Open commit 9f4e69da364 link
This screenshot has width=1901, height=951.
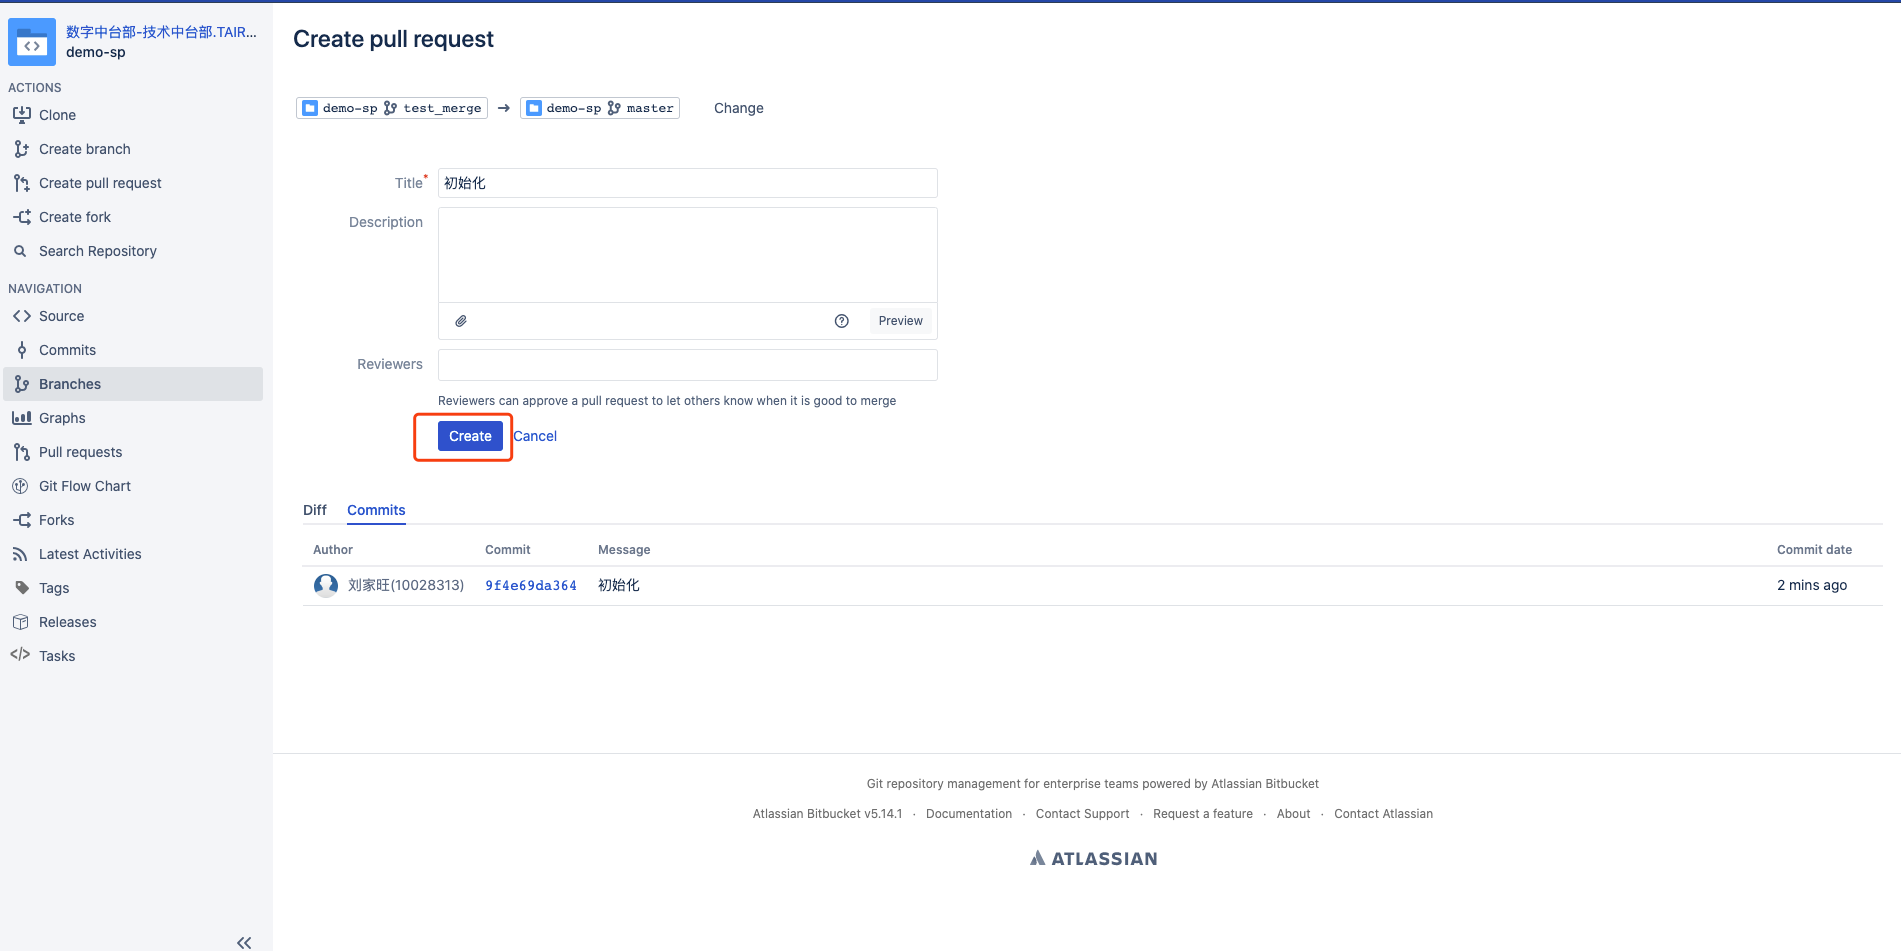(531, 586)
